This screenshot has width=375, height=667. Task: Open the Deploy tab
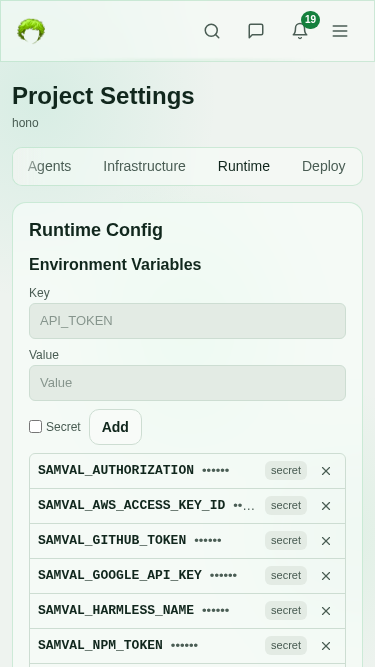324,166
